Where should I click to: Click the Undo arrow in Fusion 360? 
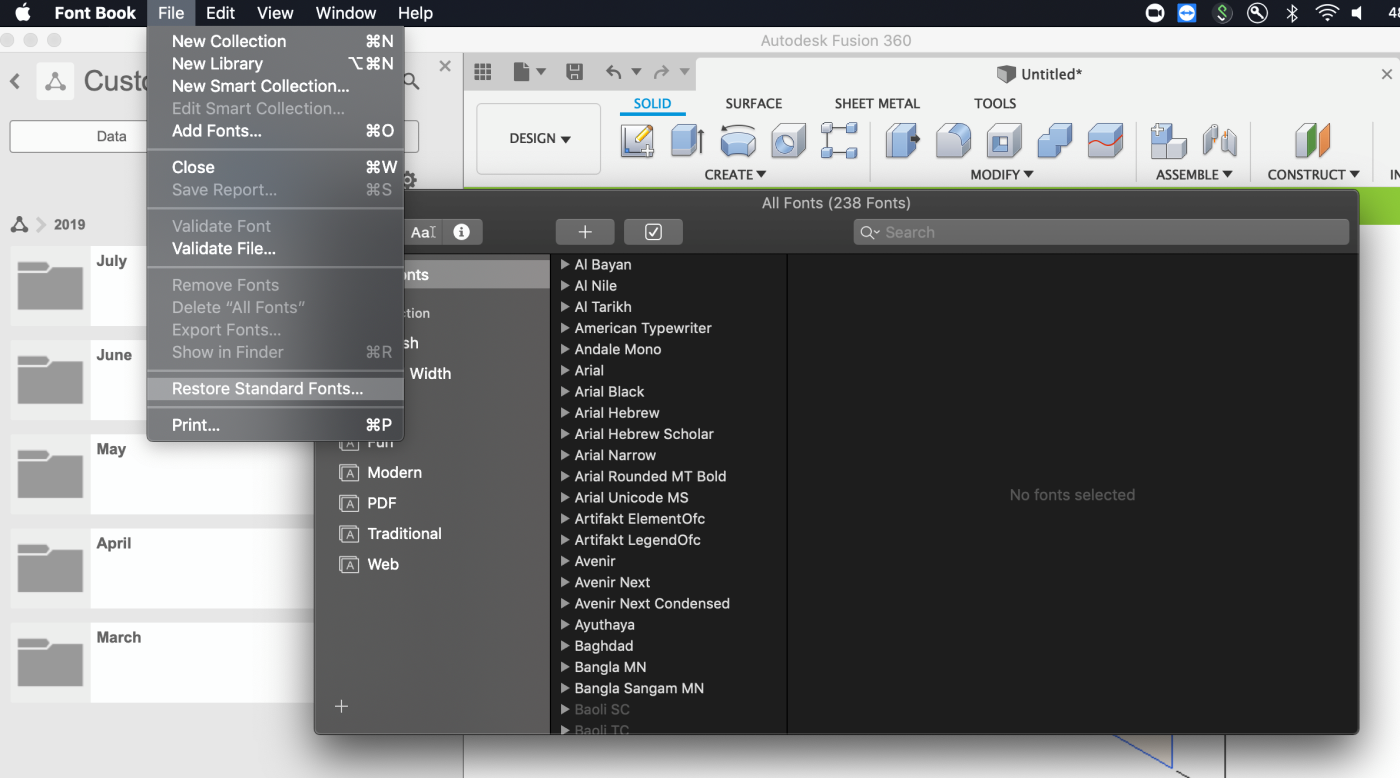click(613, 71)
